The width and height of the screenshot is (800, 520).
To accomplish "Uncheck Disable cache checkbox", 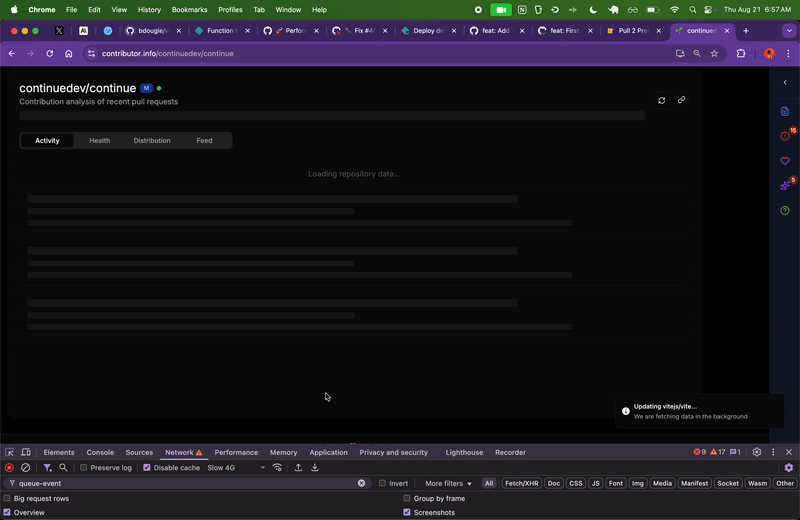I will (x=147, y=467).
